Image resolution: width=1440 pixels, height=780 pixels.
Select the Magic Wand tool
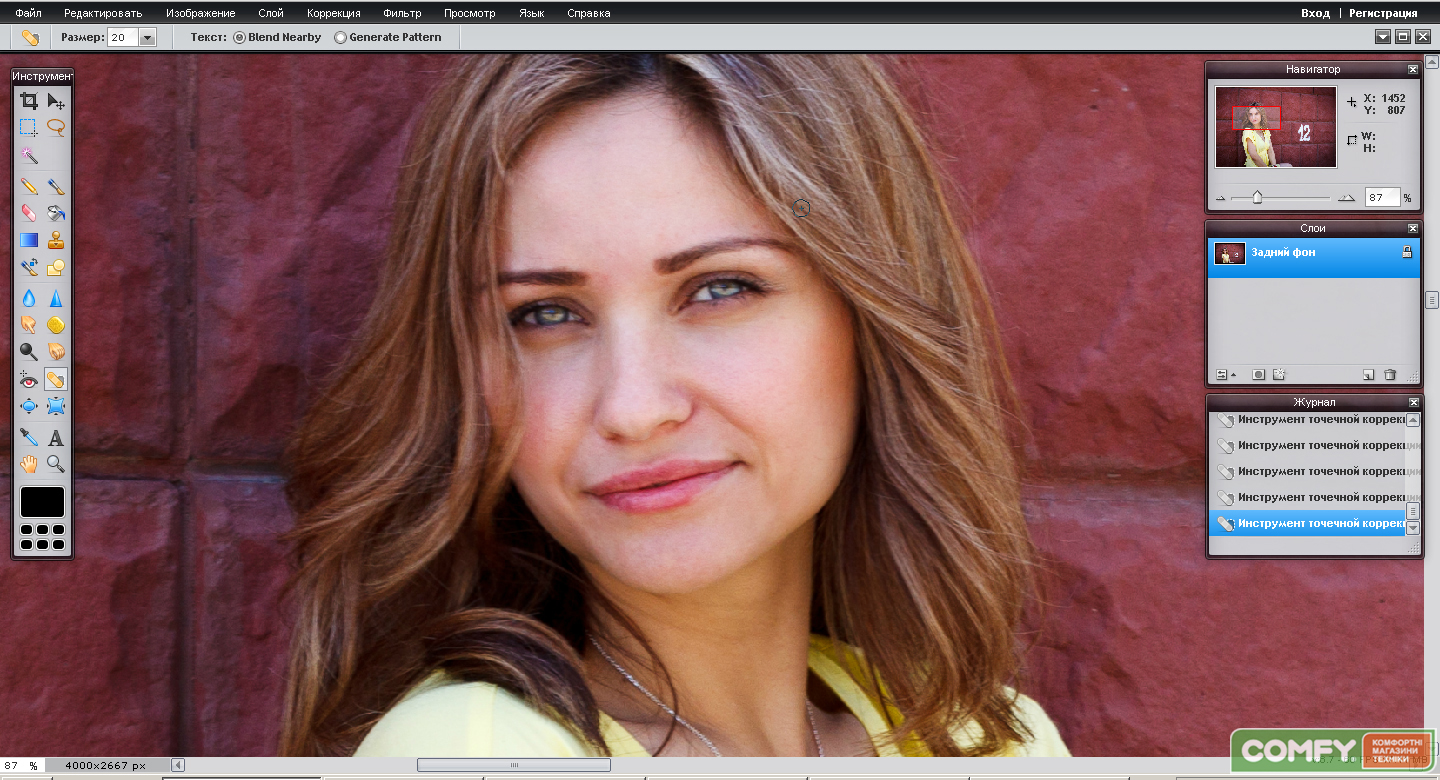29,156
